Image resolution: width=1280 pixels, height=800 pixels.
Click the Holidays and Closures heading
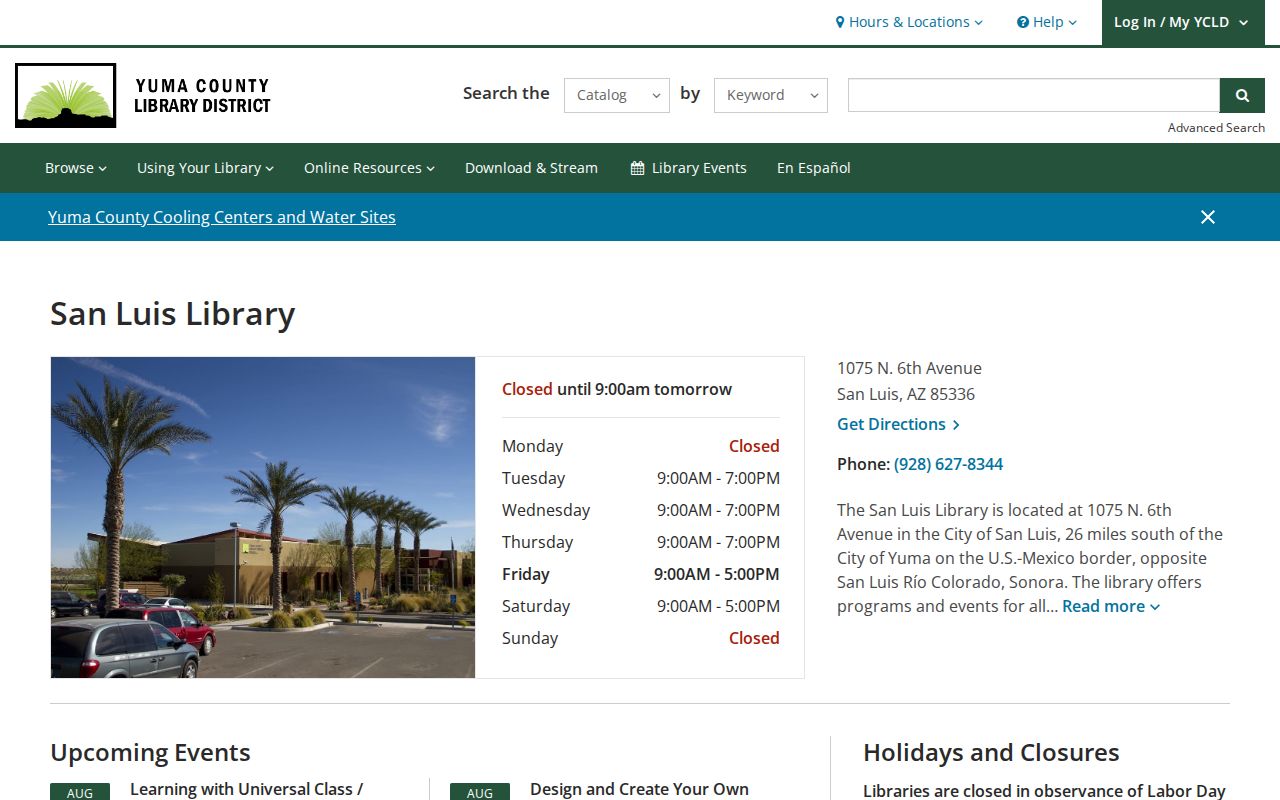click(x=991, y=752)
